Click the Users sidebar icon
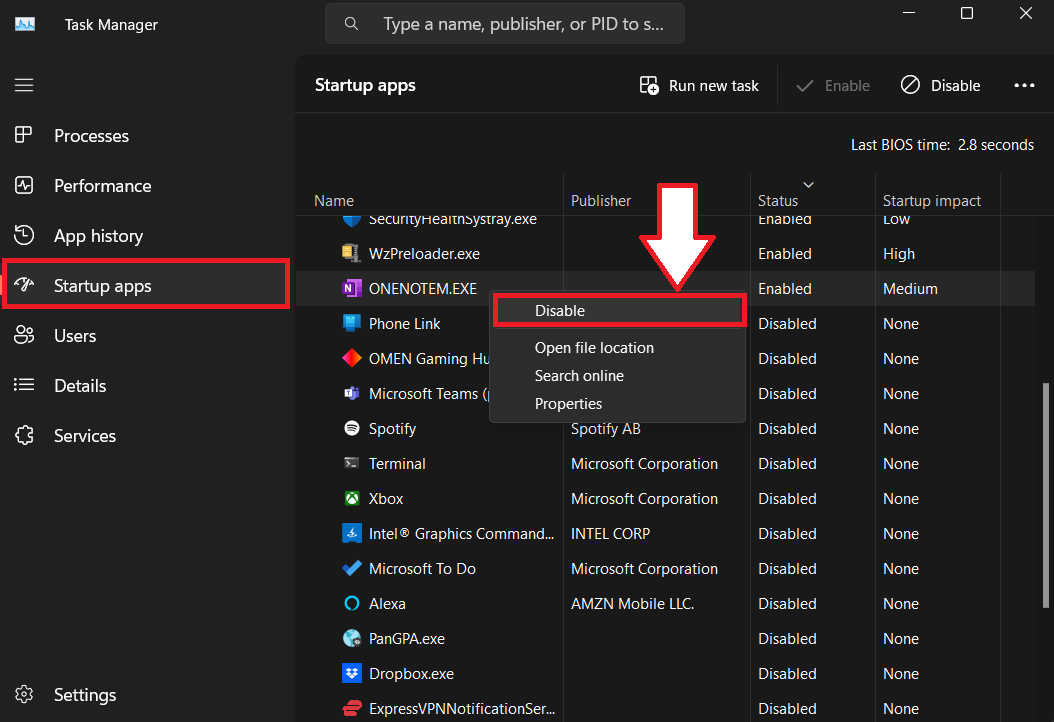Viewport: 1054px width, 722px height. [24, 335]
